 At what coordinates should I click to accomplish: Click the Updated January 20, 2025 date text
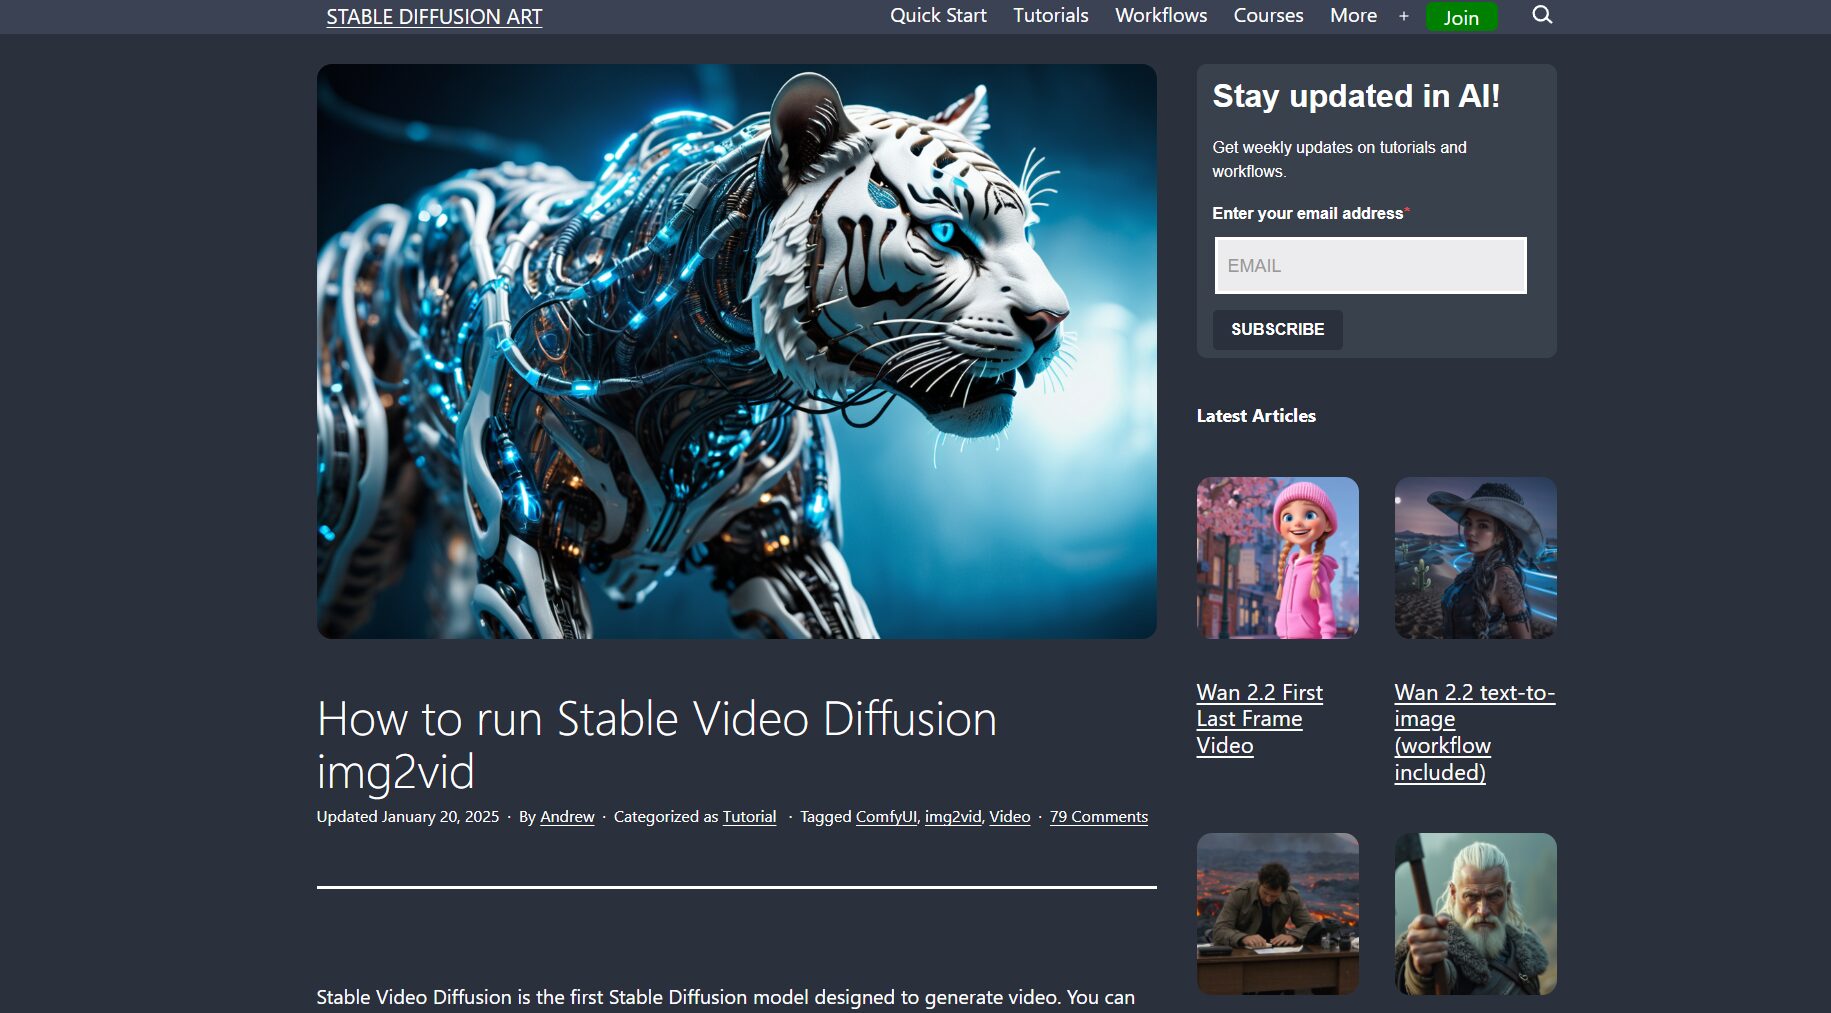[408, 817]
